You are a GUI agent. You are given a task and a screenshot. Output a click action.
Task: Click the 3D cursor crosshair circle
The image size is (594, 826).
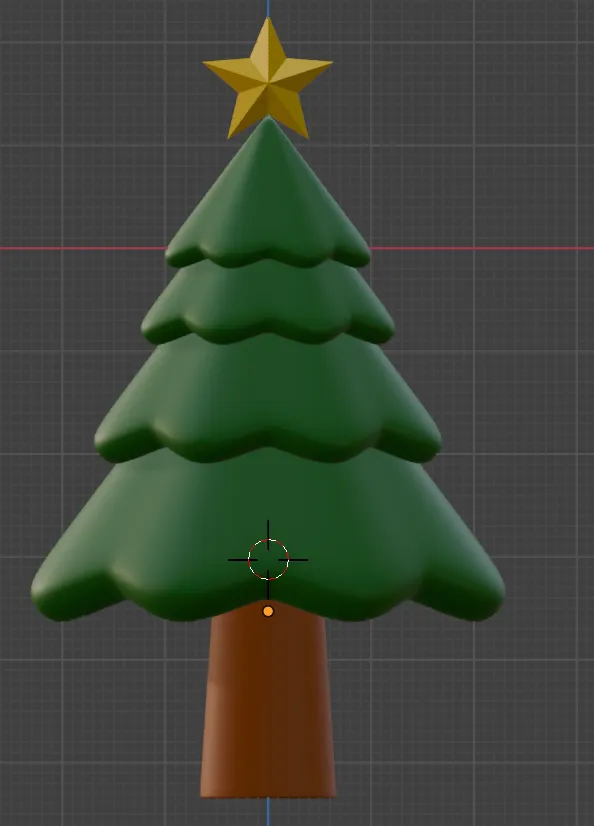coord(268,559)
